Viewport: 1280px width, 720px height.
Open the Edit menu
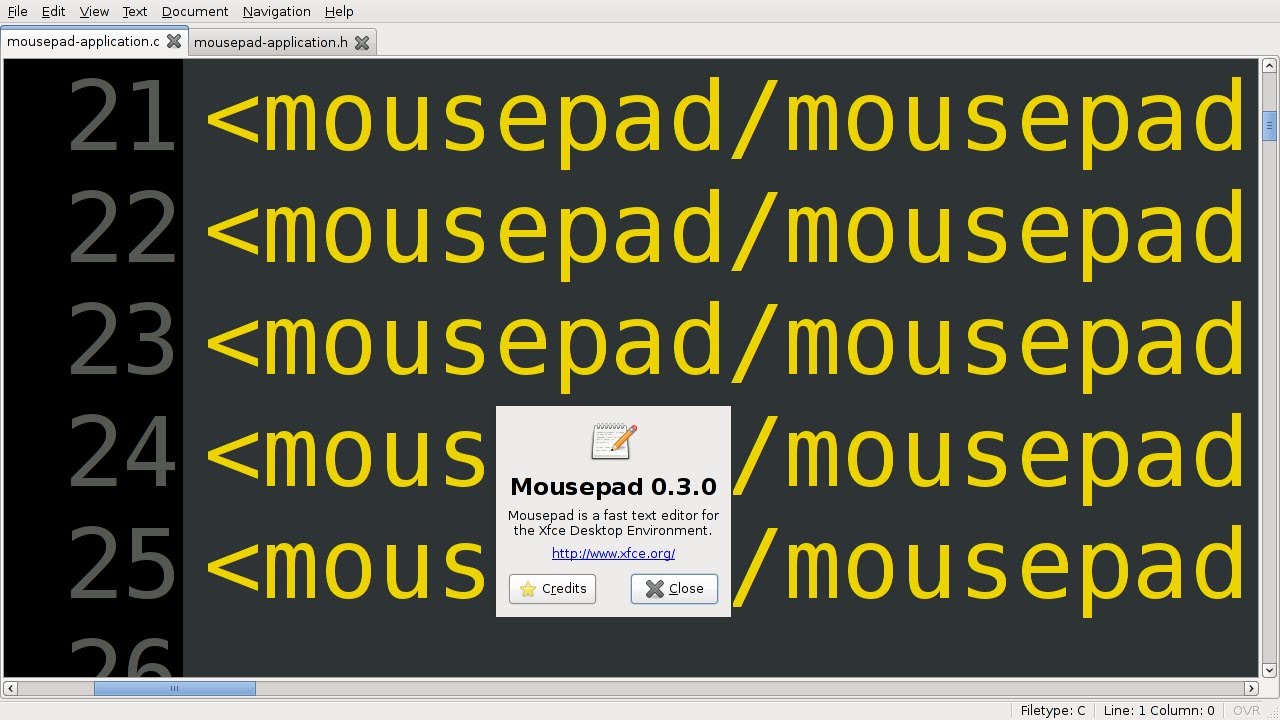(x=53, y=11)
